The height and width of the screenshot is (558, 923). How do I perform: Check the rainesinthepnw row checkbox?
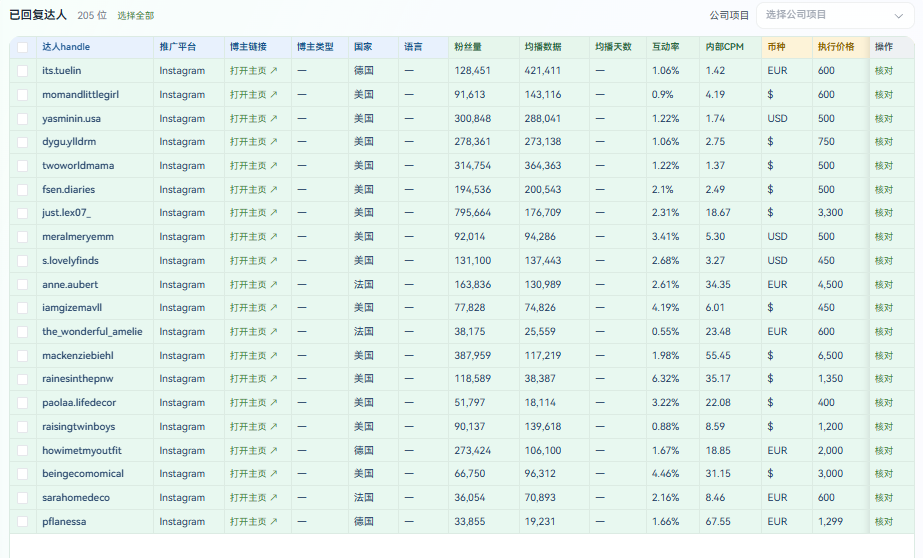pyautogui.click(x=22, y=378)
